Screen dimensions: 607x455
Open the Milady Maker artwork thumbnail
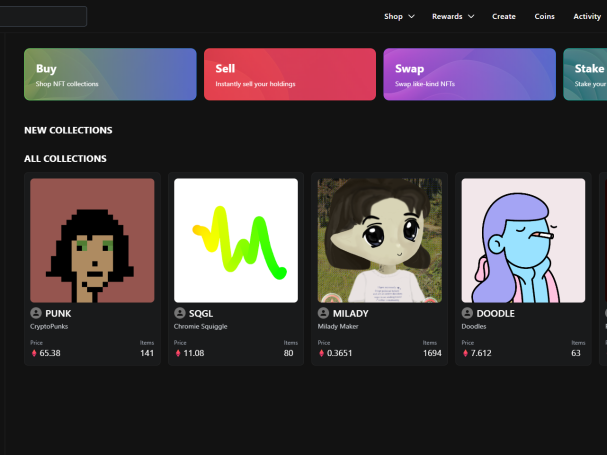[380, 240]
